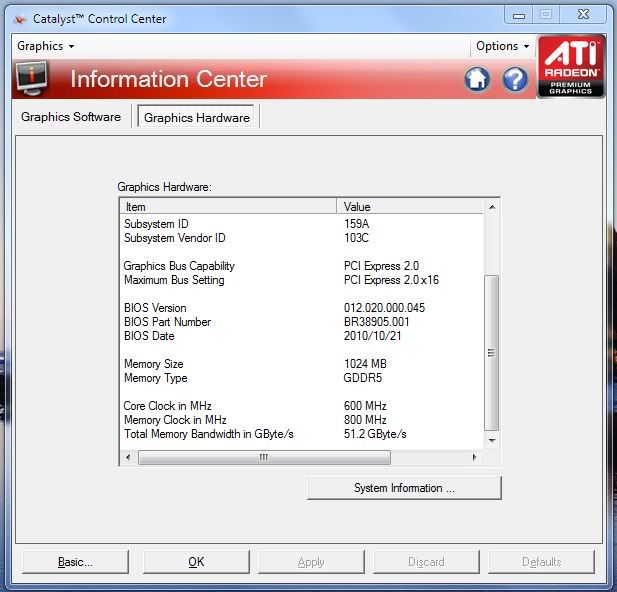Click the list scroll down arrow

click(x=492, y=440)
